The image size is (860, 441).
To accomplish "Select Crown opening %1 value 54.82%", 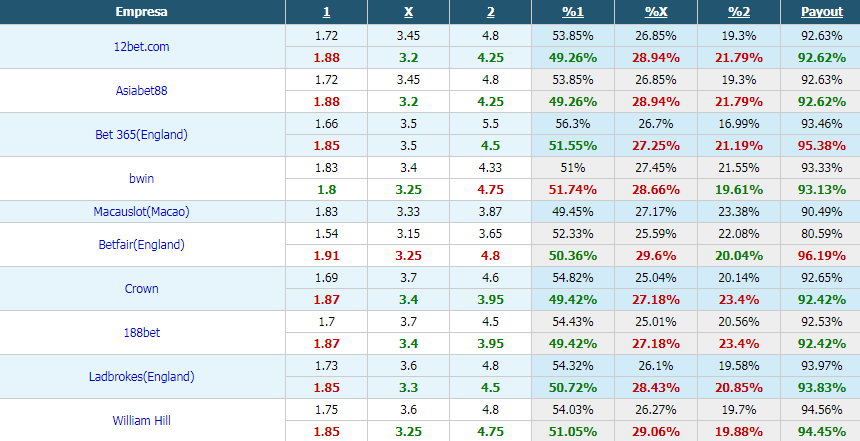I will point(573,278).
